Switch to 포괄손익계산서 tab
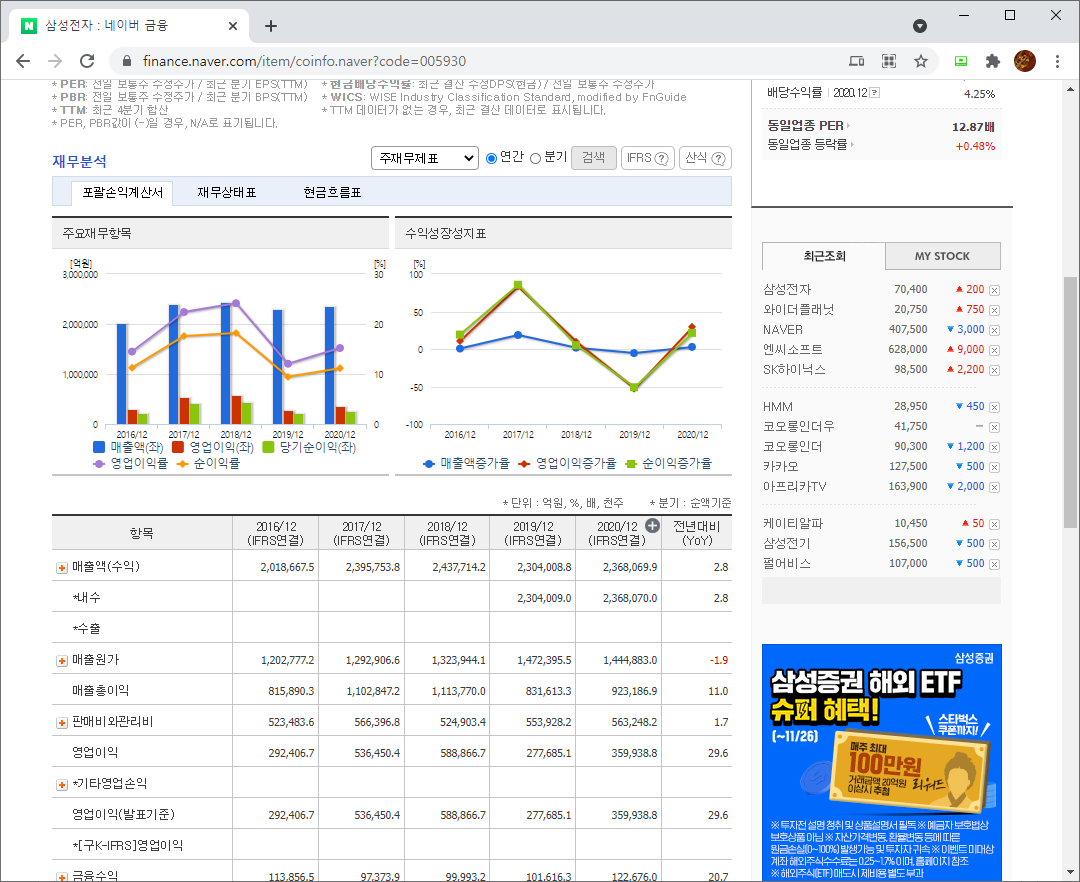Screen dimensions: 1080x882 pyautogui.click(x=123, y=193)
